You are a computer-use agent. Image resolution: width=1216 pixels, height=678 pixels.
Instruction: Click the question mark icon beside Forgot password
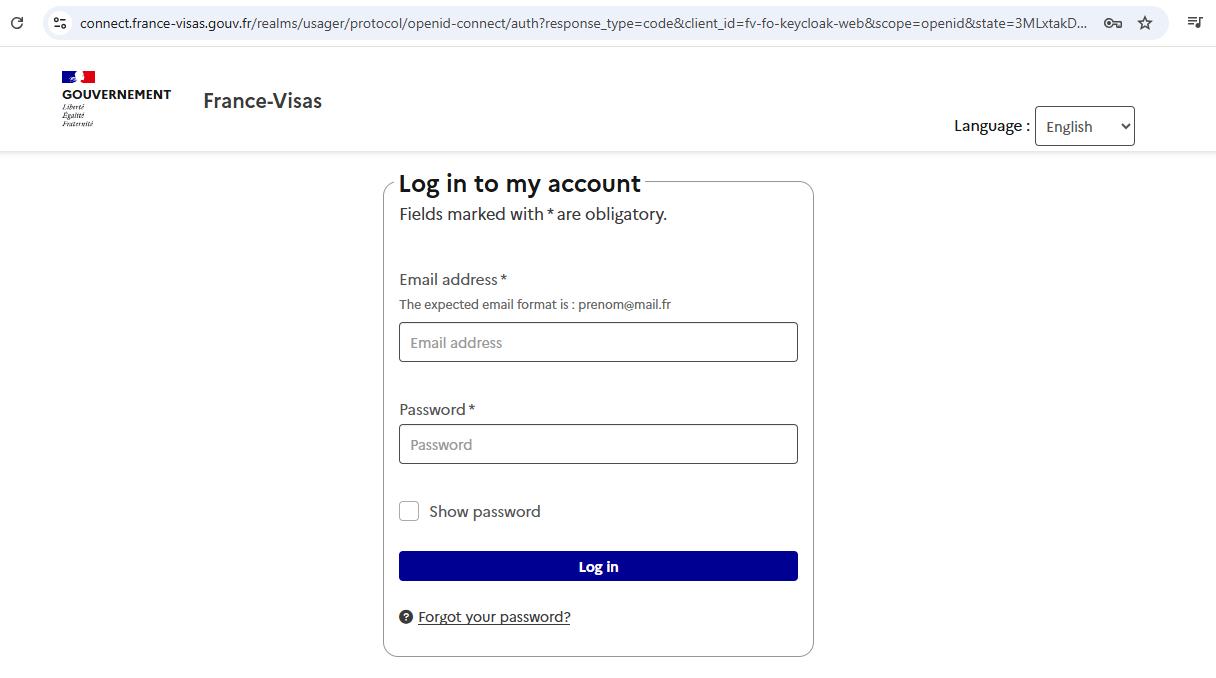click(x=406, y=617)
